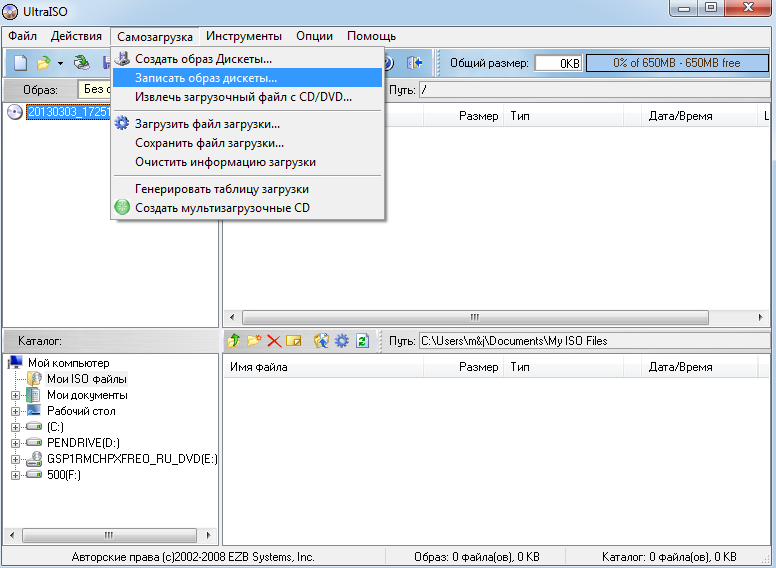Sort catalog list by Тип column

point(564,367)
